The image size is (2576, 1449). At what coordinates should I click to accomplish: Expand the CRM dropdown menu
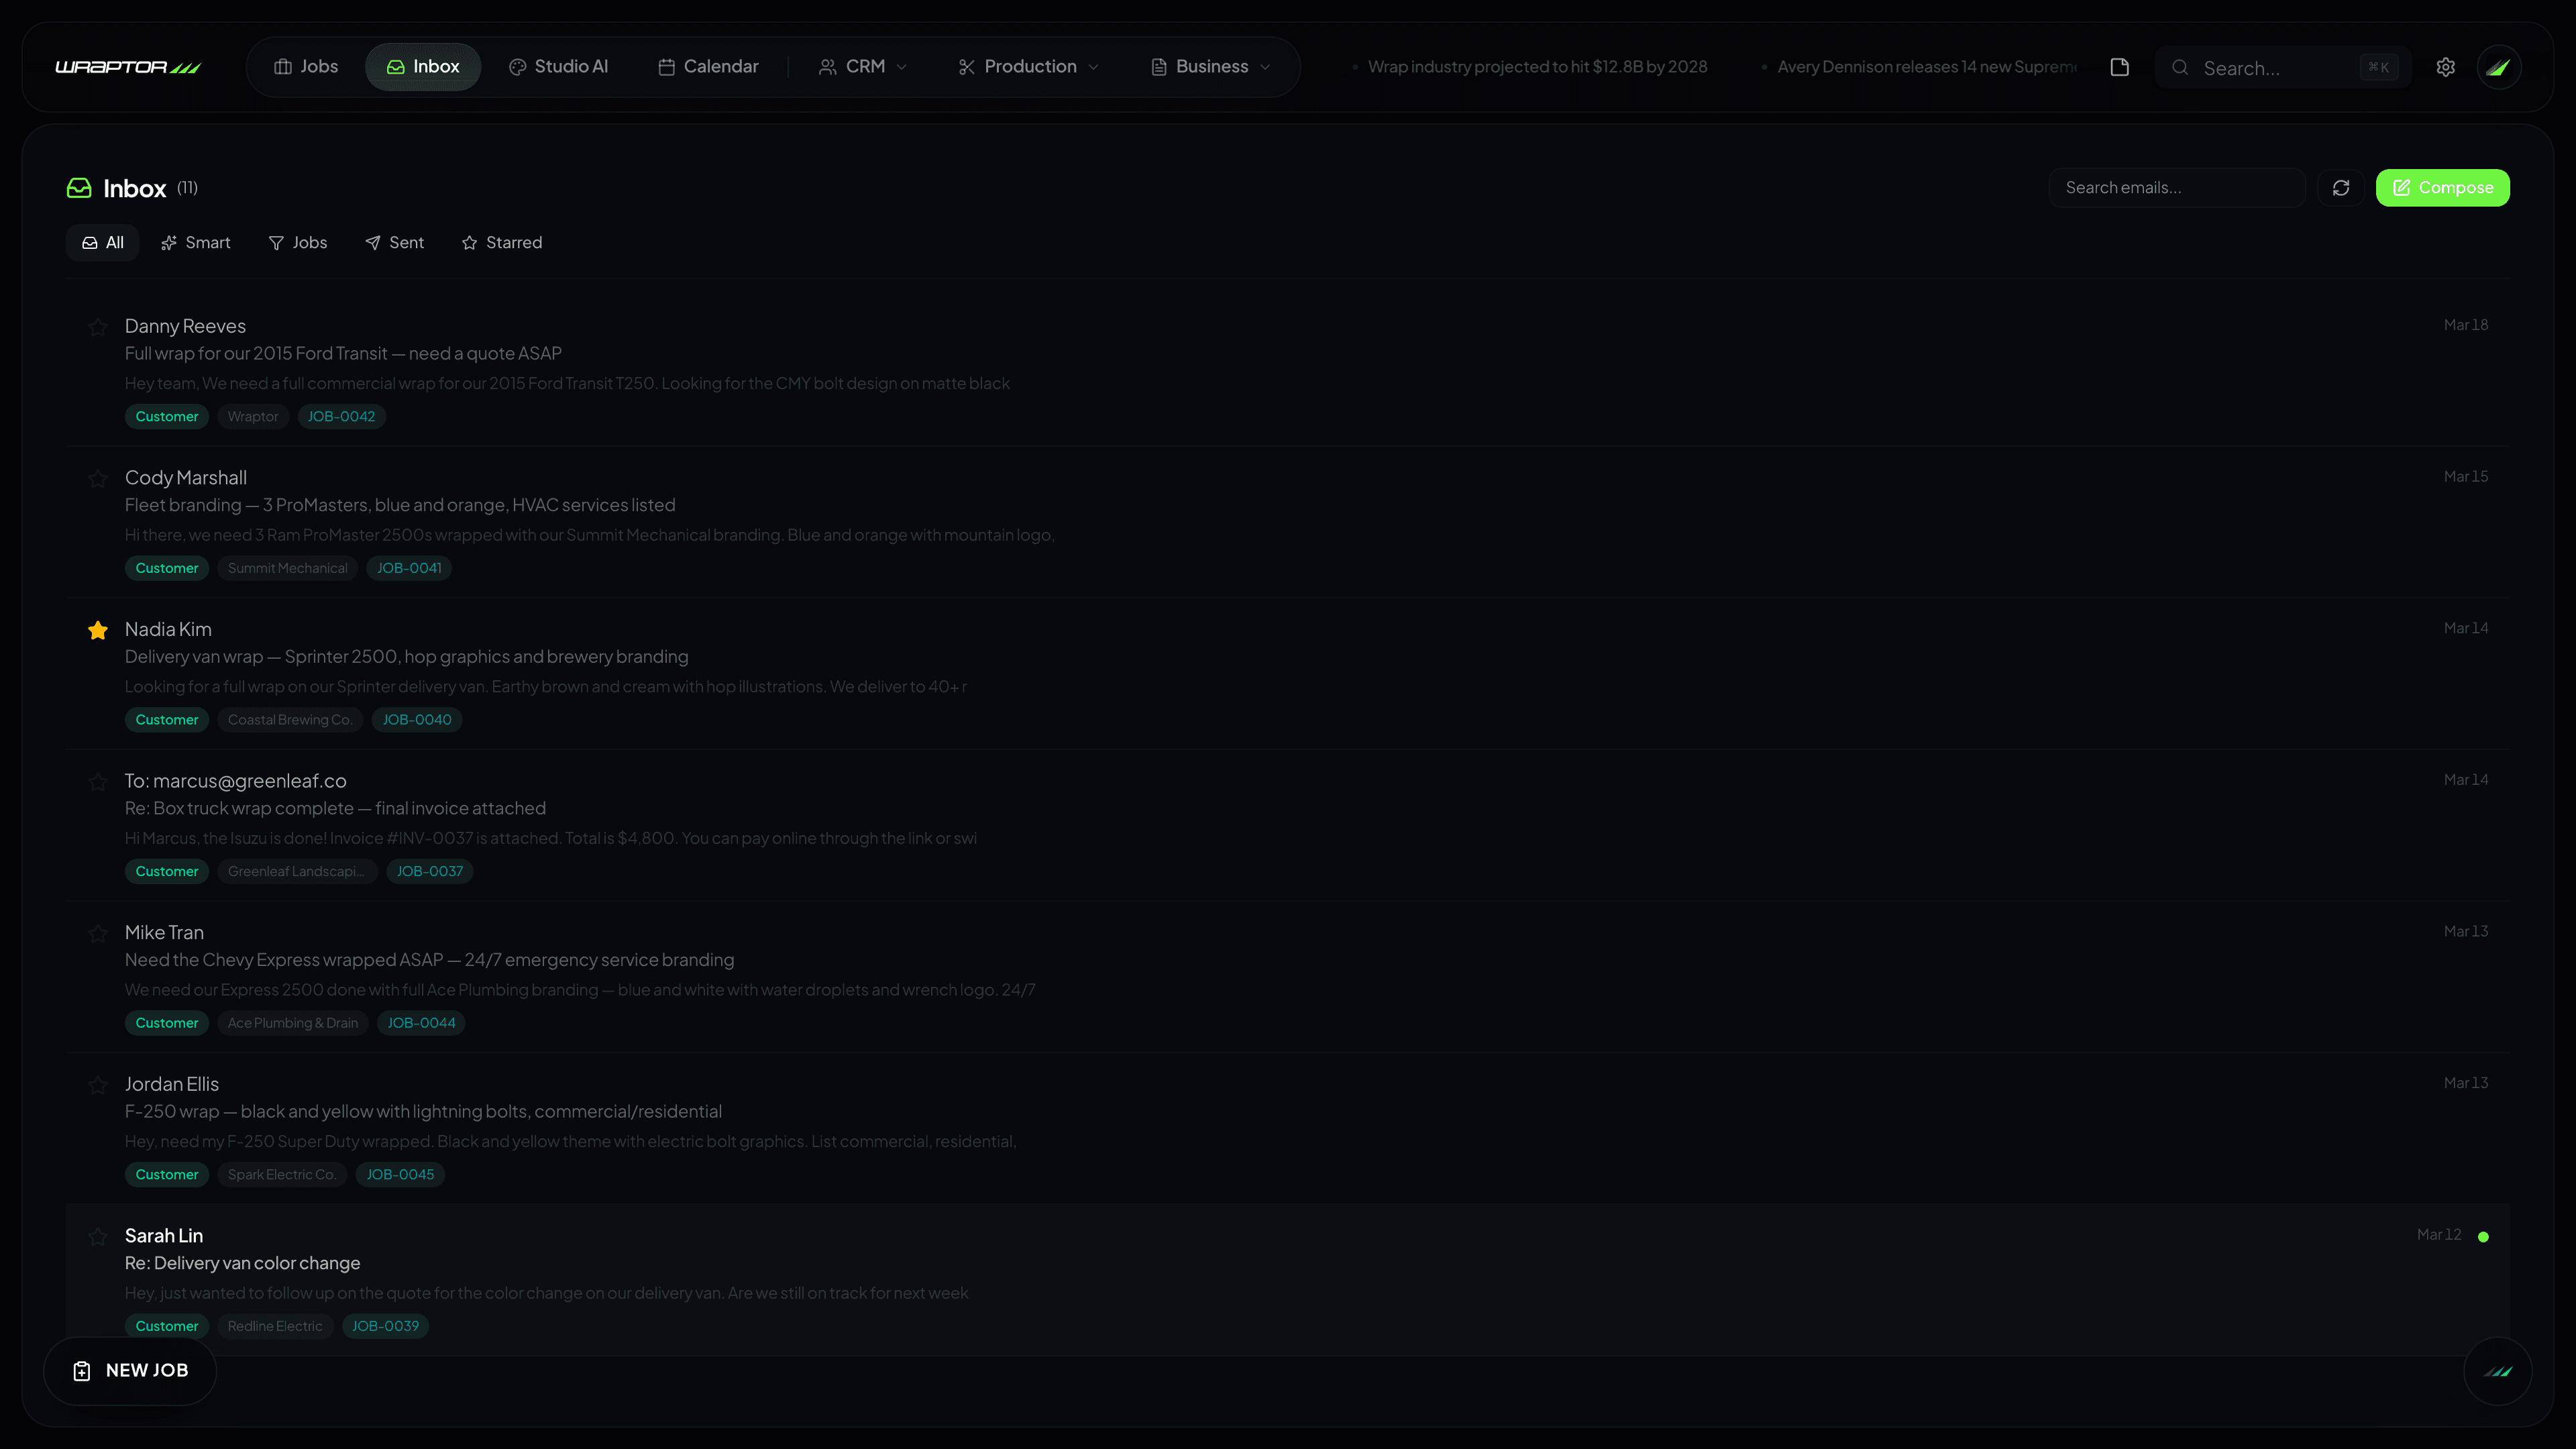(x=862, y=66)
